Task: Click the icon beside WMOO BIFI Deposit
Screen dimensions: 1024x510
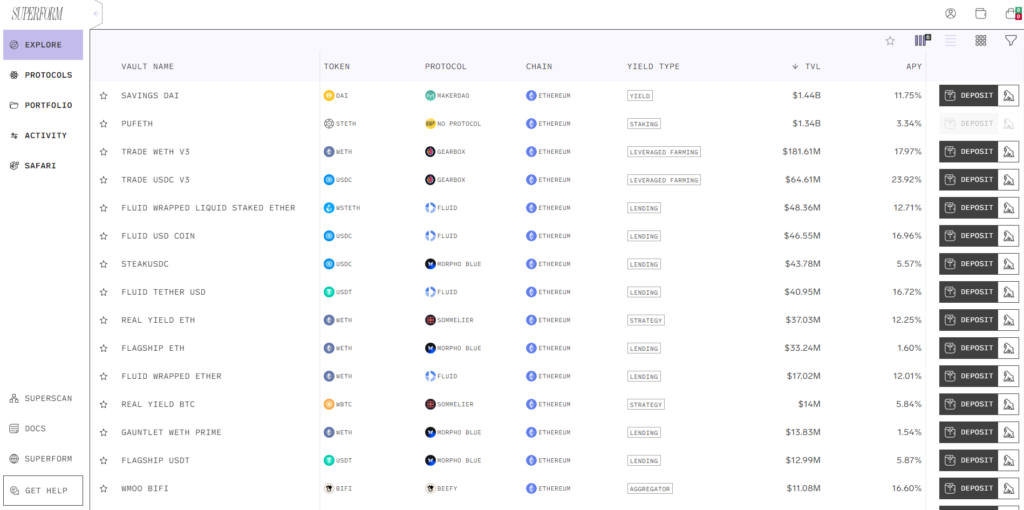Action: coord(1009,488)
